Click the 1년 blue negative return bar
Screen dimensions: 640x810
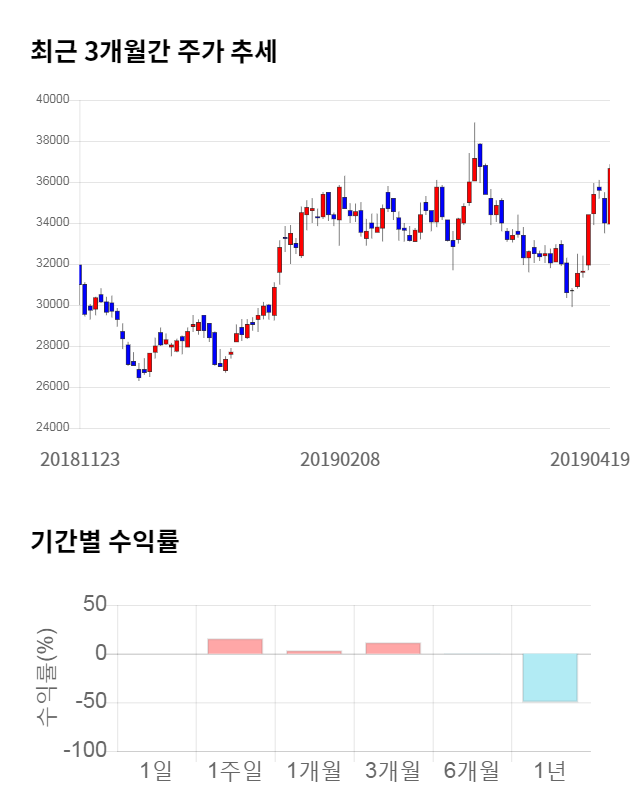[550, 677]
